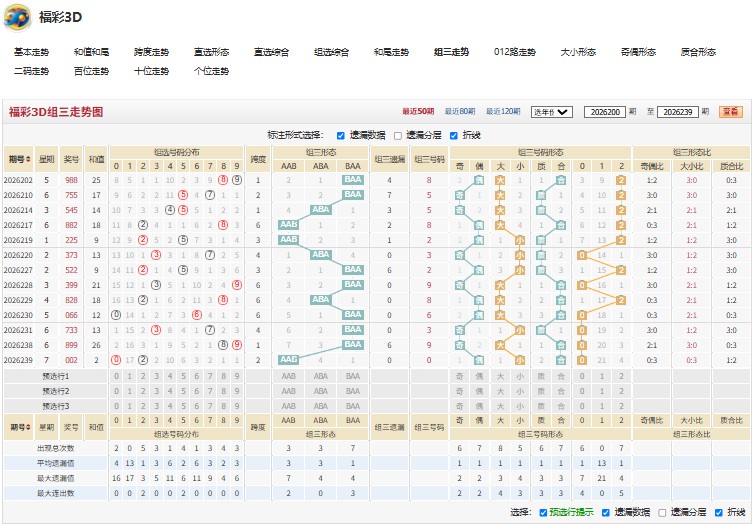The height and width of the screenshot is (526, 754).
Task: Select 大 in 预选行3 row
Action: 500,406
